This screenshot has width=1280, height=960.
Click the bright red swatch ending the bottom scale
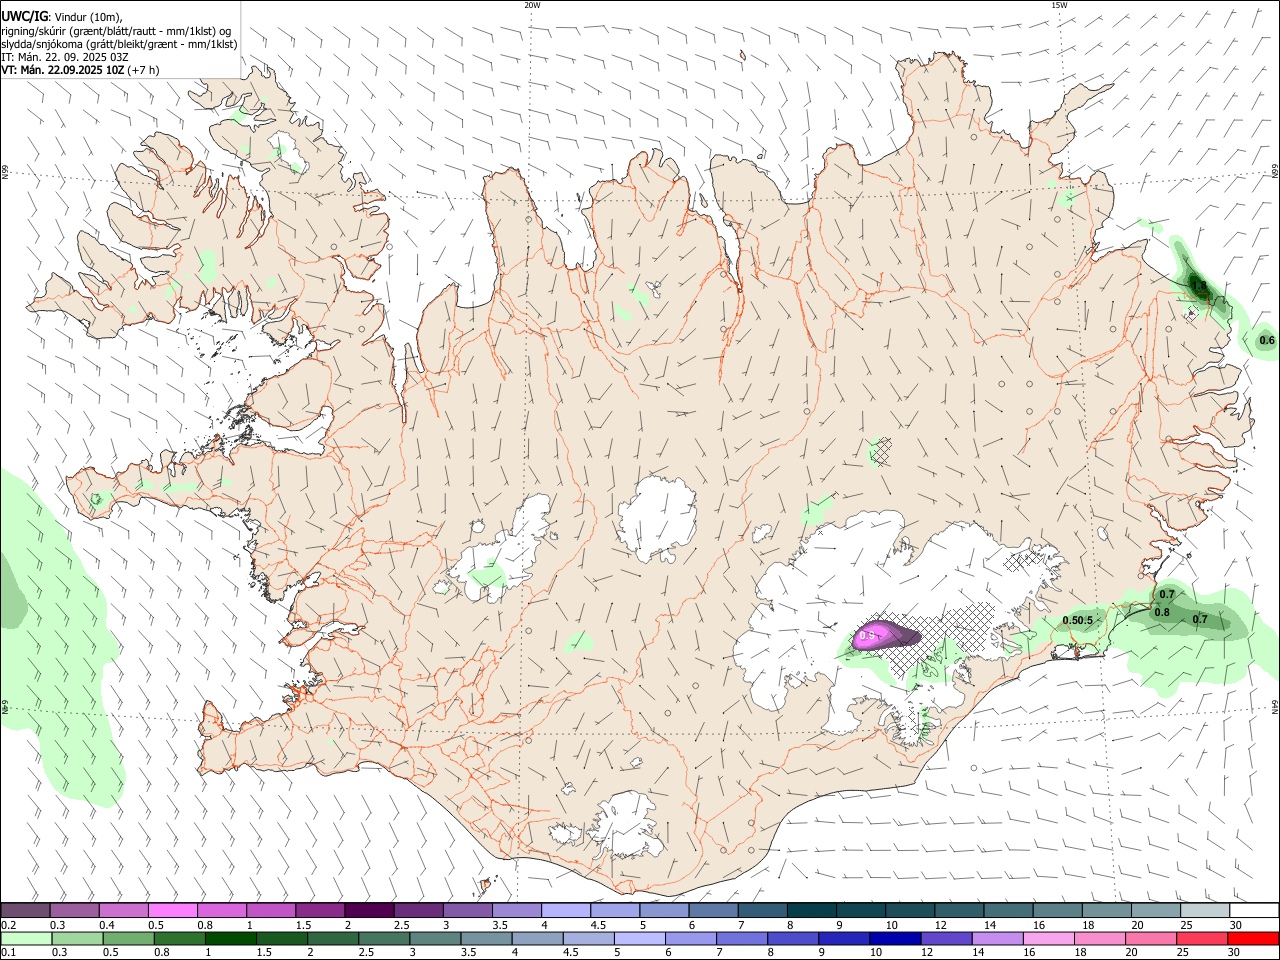(x=1253, y=939)
